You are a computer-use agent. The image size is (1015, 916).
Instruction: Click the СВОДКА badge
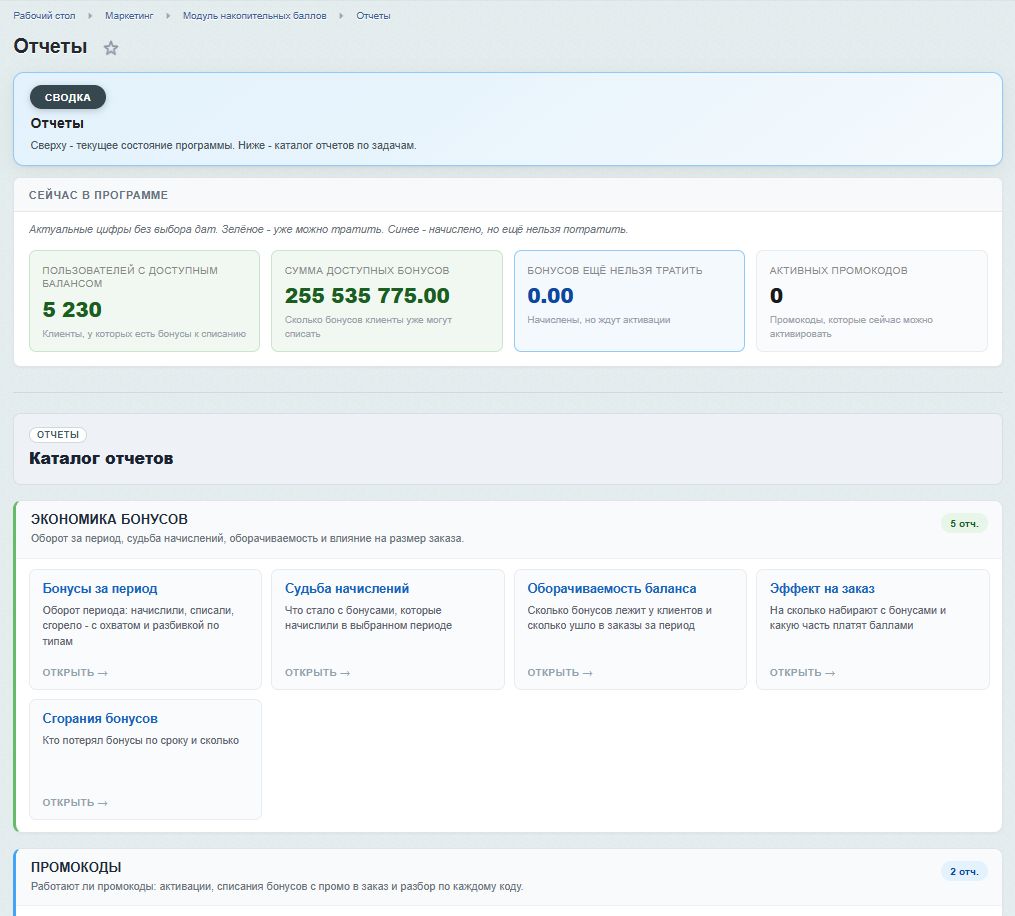coord(68,97)
